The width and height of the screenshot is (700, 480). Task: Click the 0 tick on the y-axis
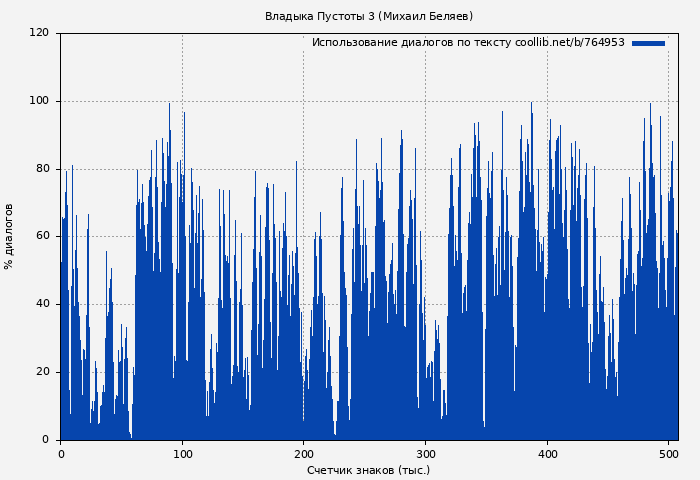coord(45,440)
